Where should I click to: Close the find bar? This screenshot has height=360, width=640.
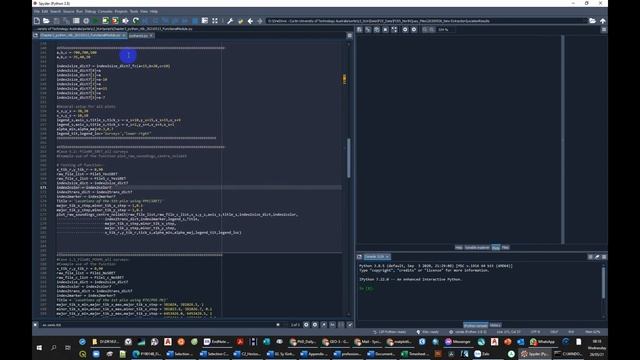tap(36, 324)
